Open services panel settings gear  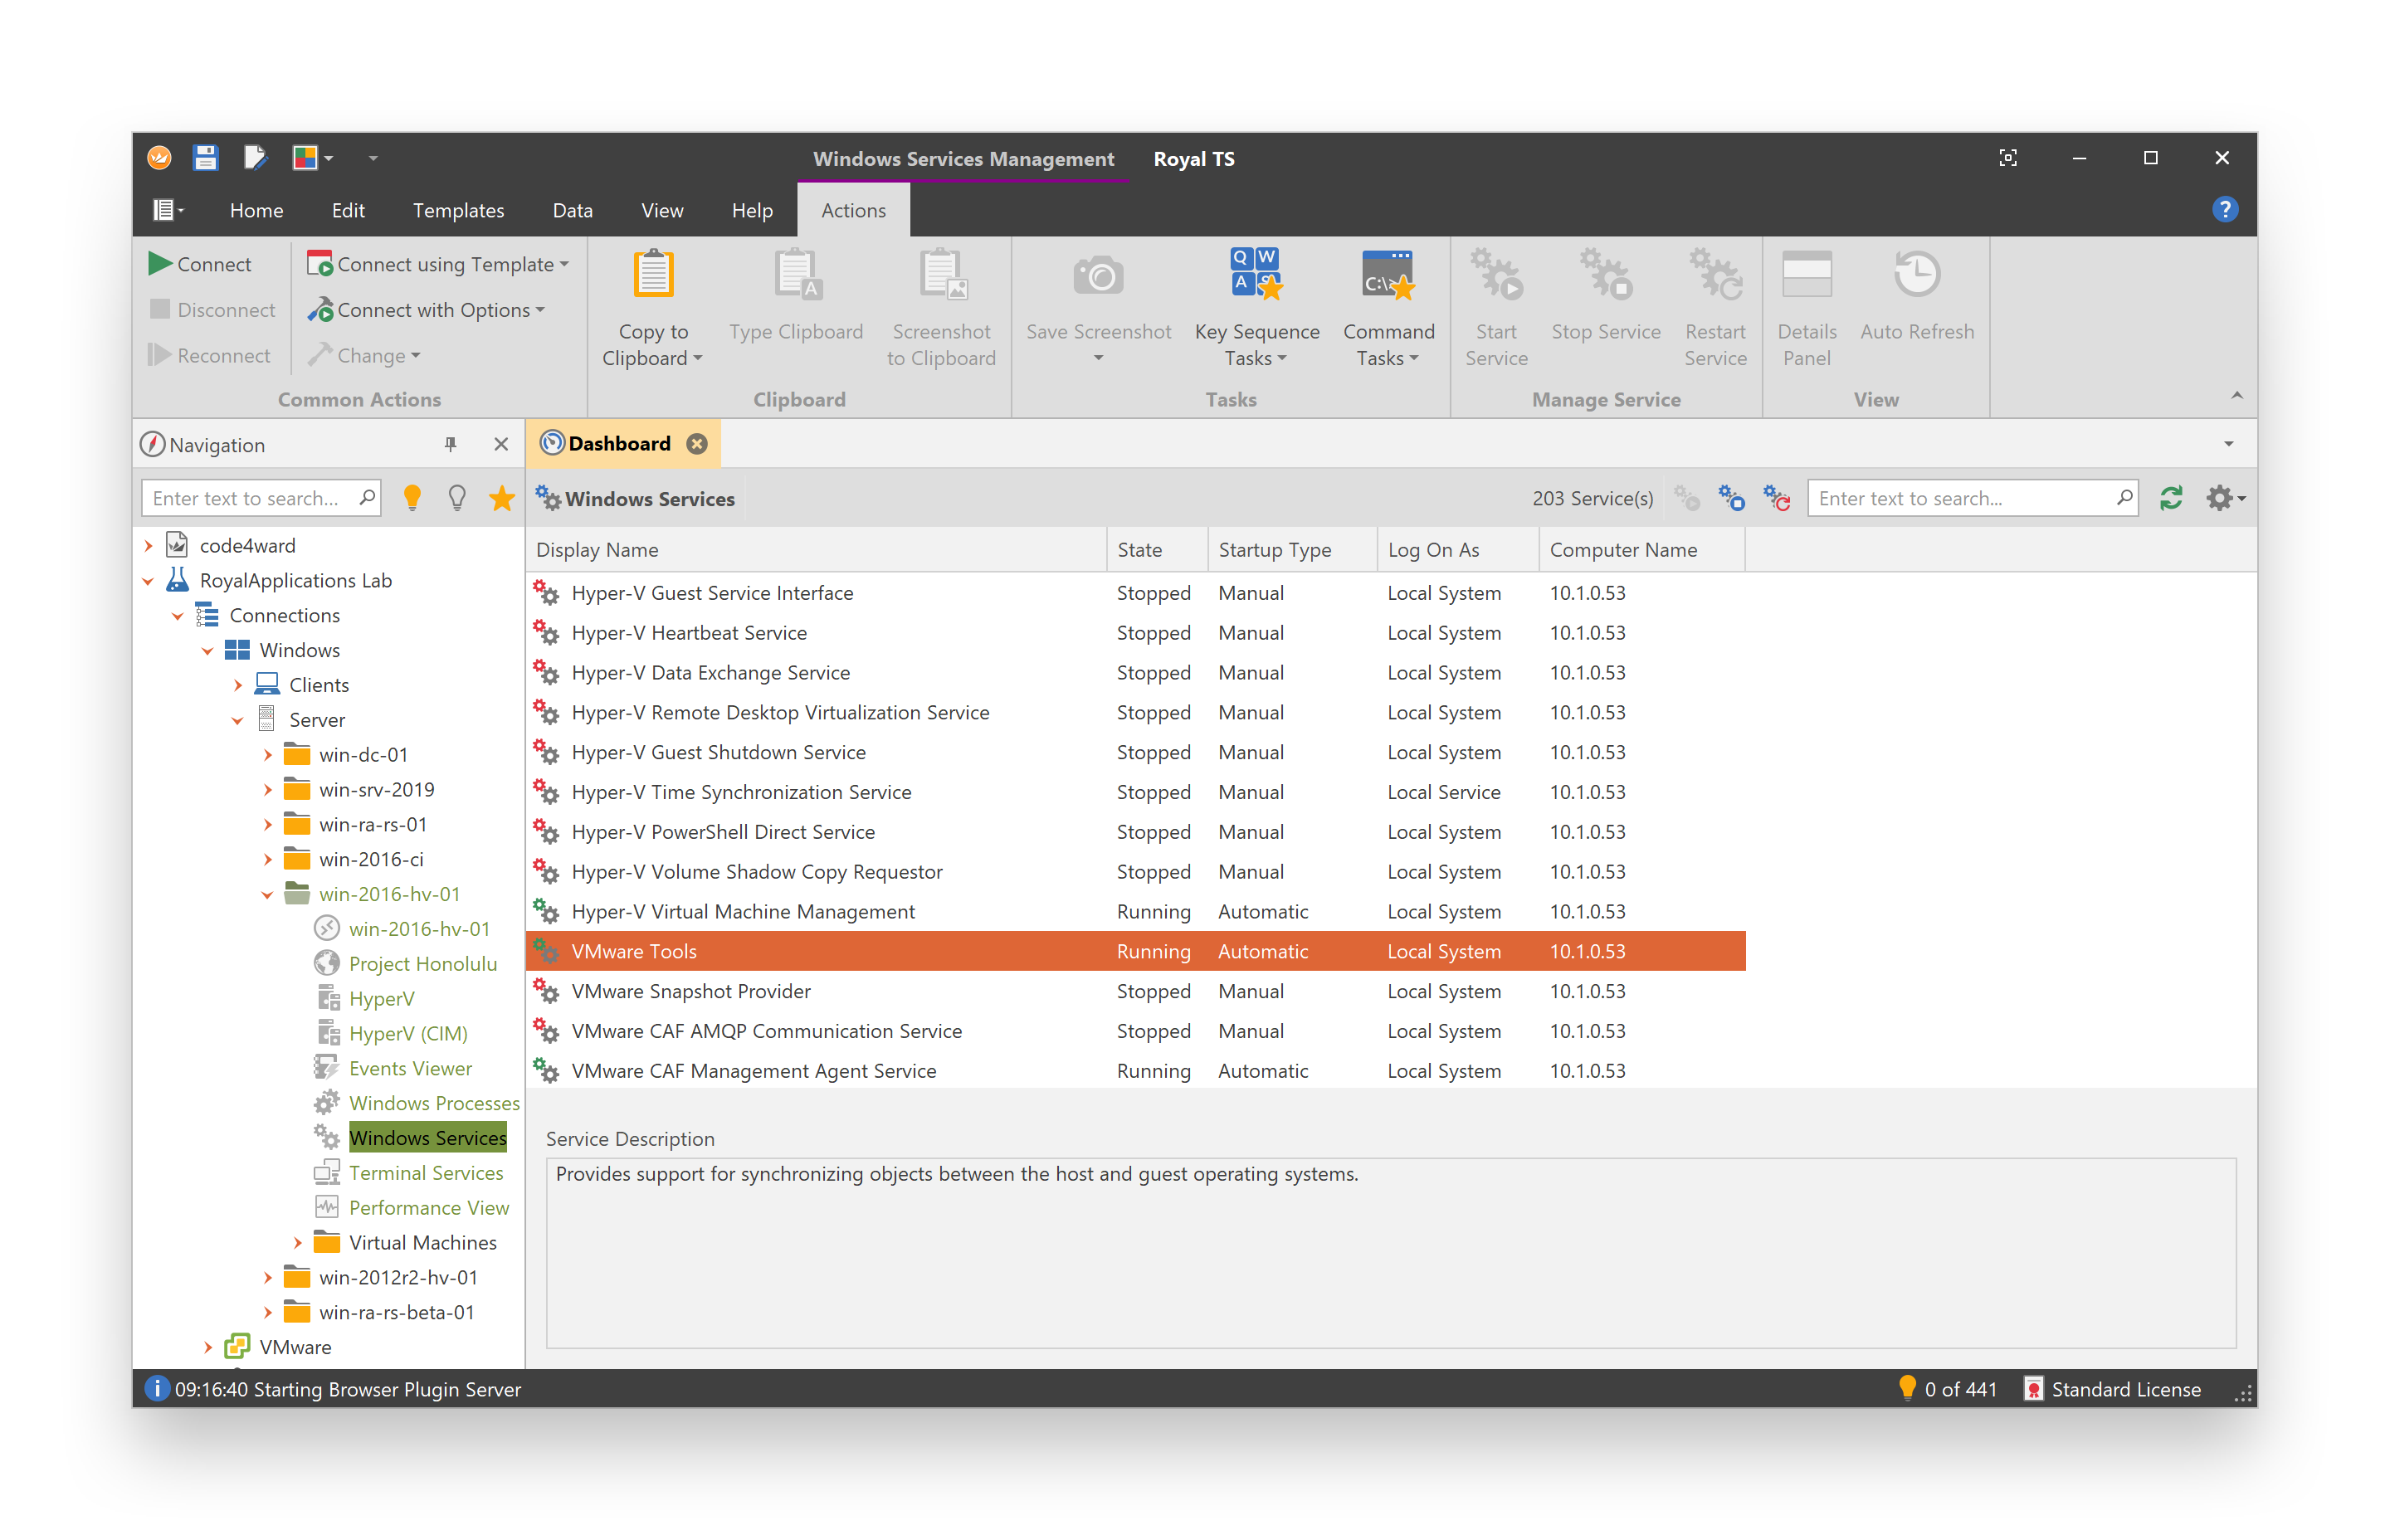click(x=2225, y=498)
